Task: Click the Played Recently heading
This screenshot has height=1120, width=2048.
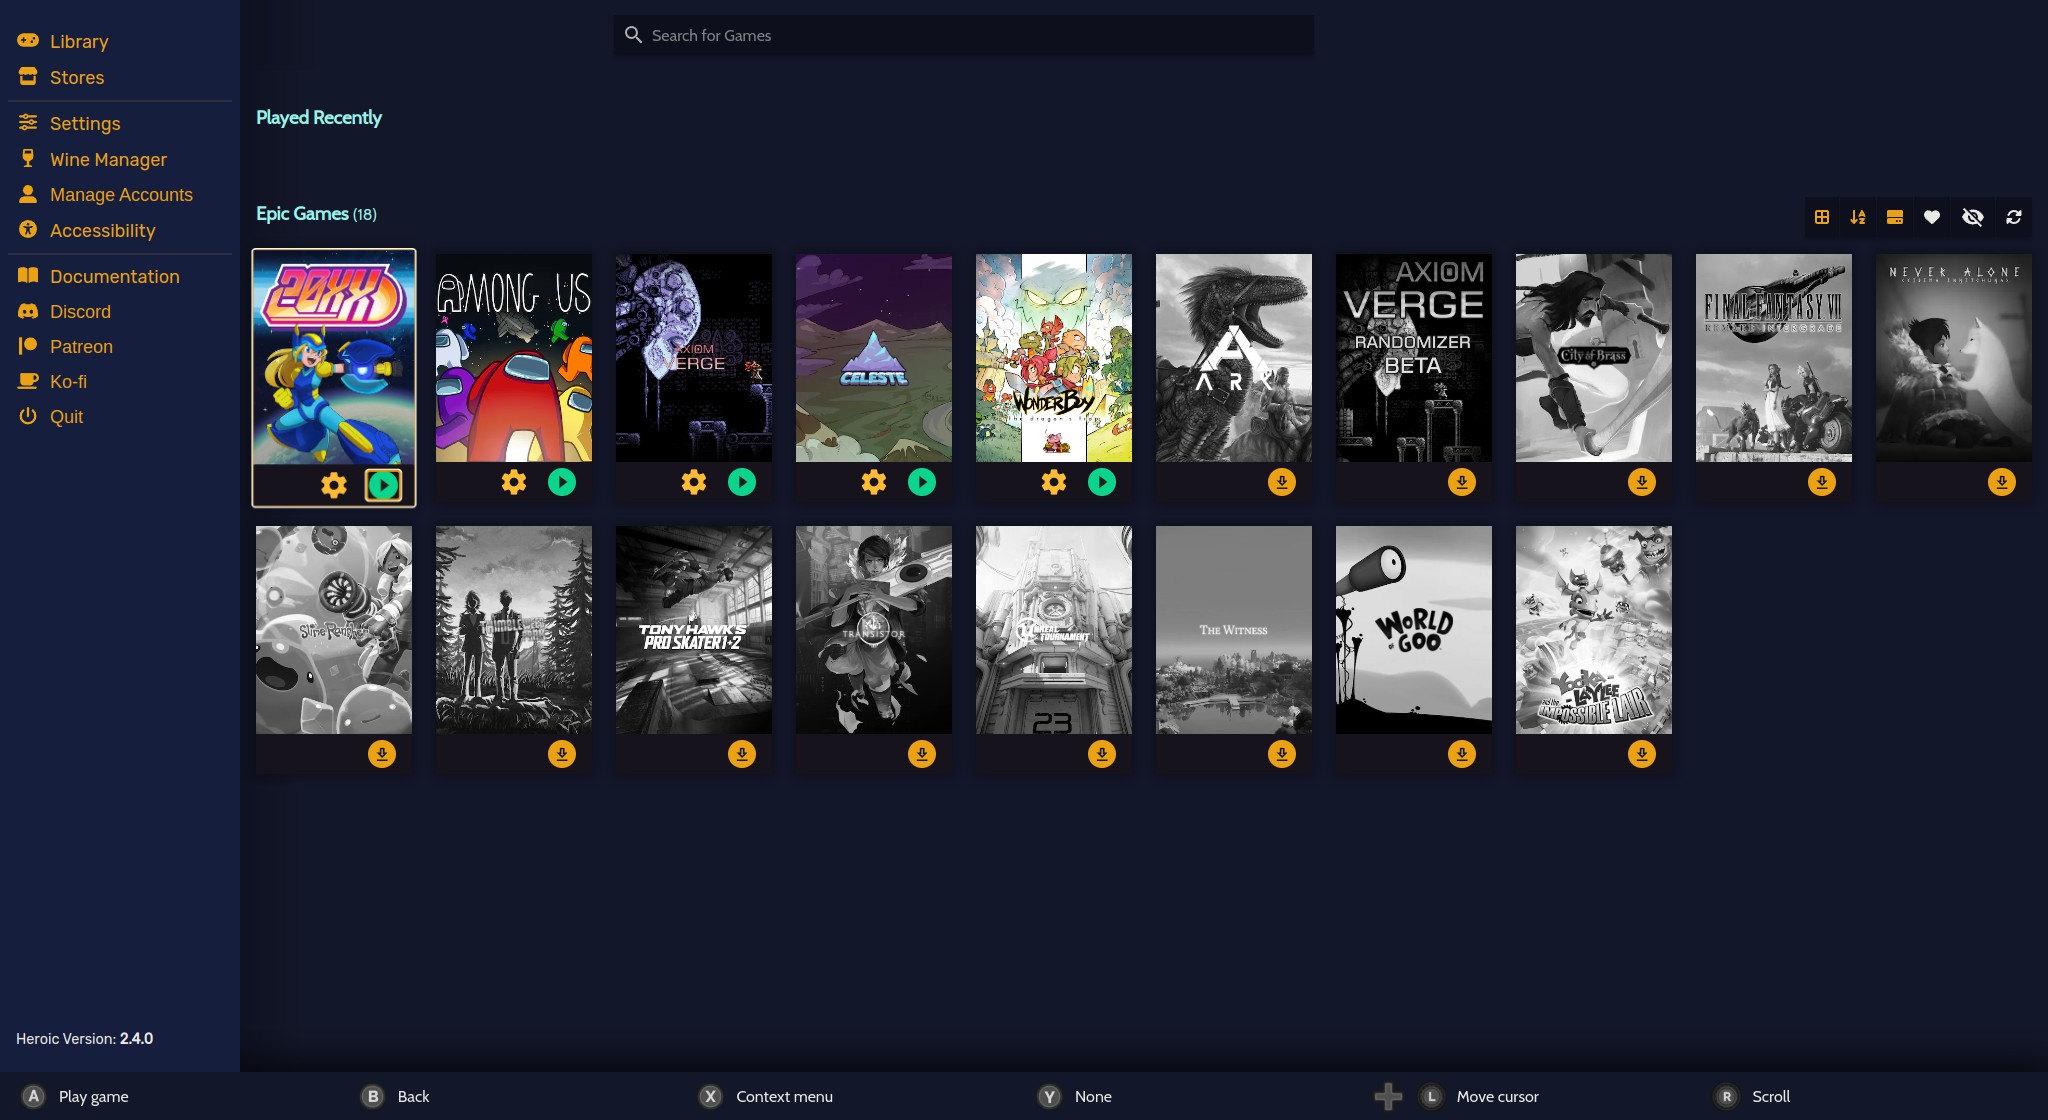Action: coord(319,117)
